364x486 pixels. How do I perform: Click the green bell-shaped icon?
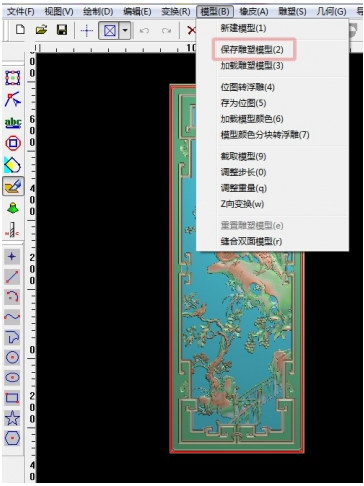pos(13,208)
